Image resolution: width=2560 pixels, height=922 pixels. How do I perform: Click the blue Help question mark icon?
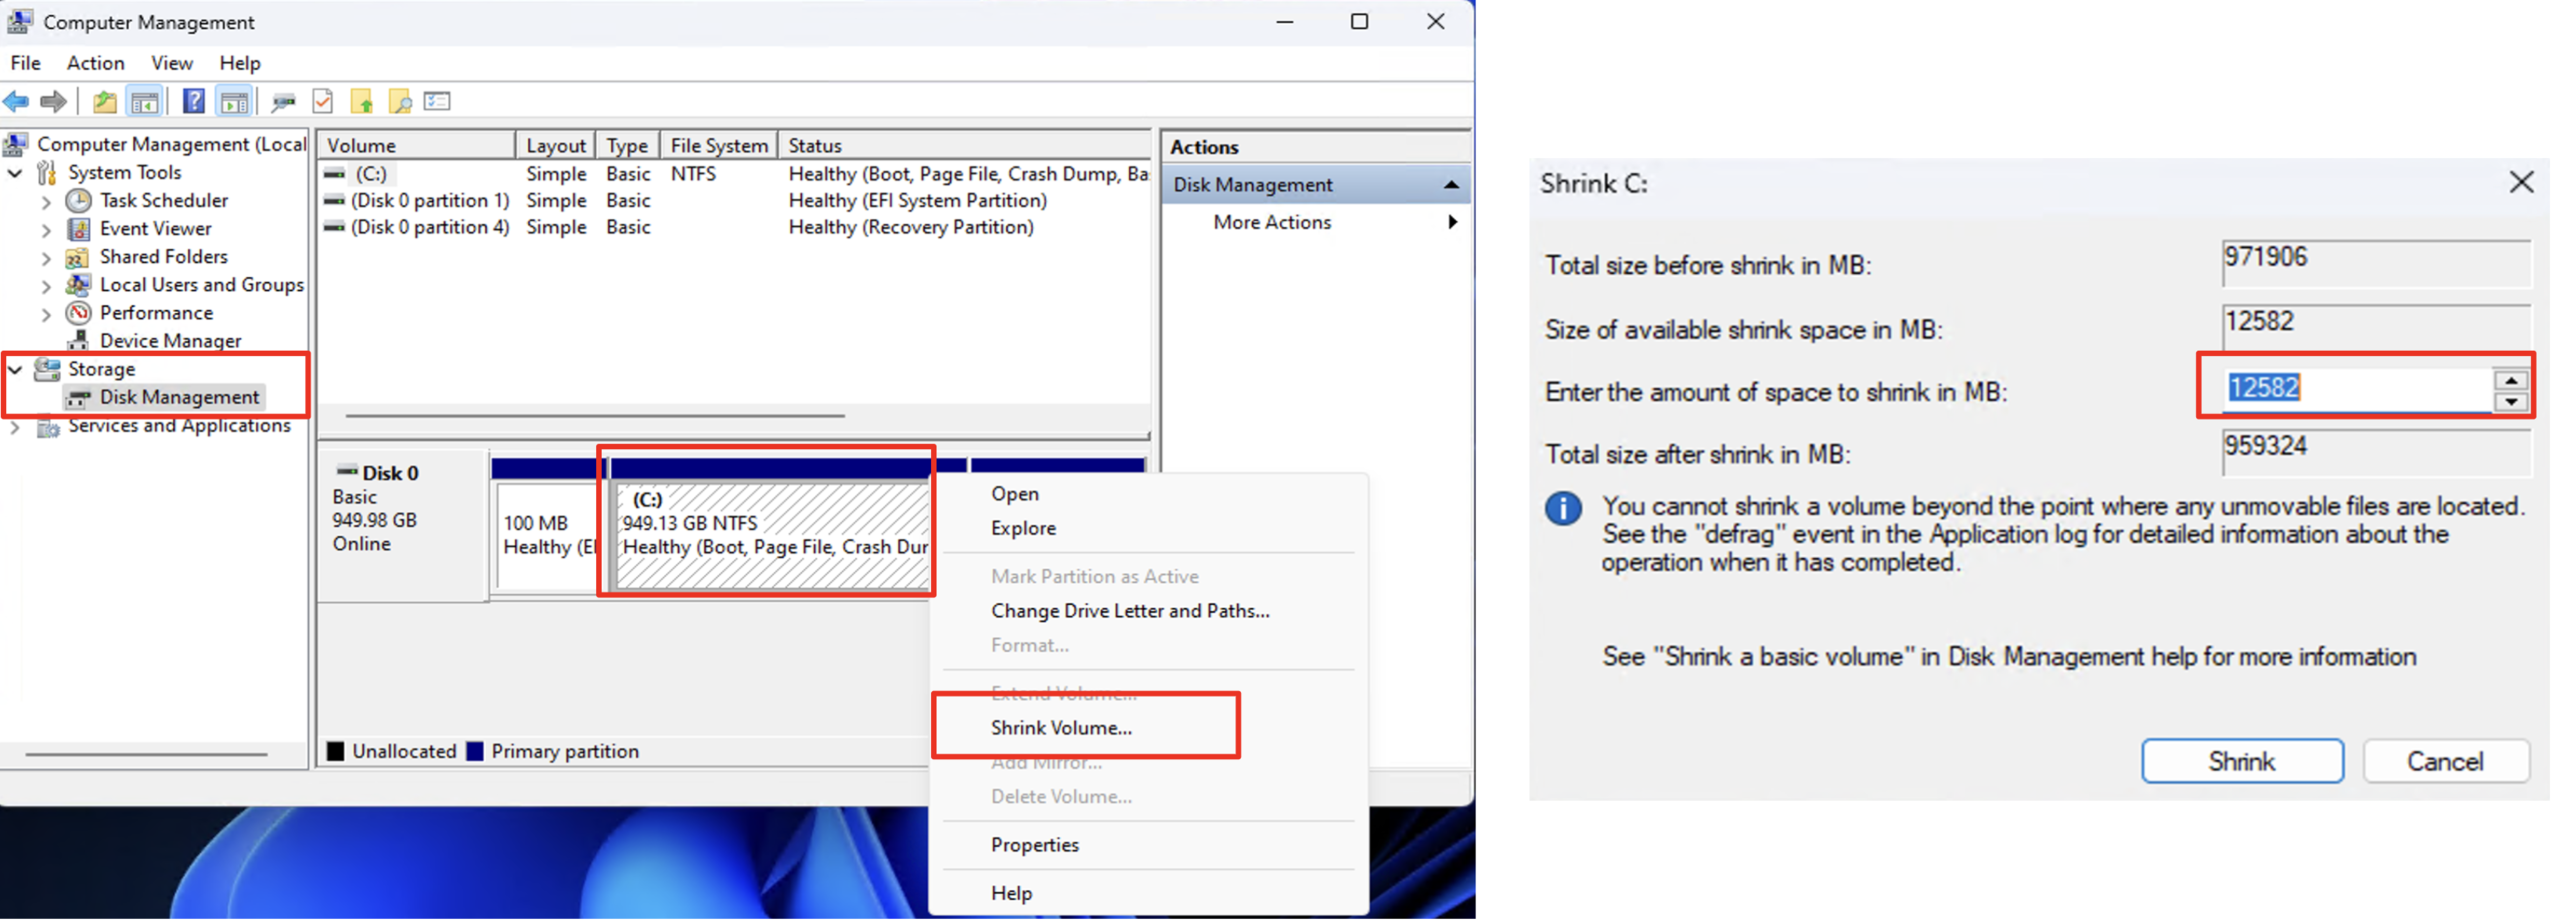(x=193, y=101)
